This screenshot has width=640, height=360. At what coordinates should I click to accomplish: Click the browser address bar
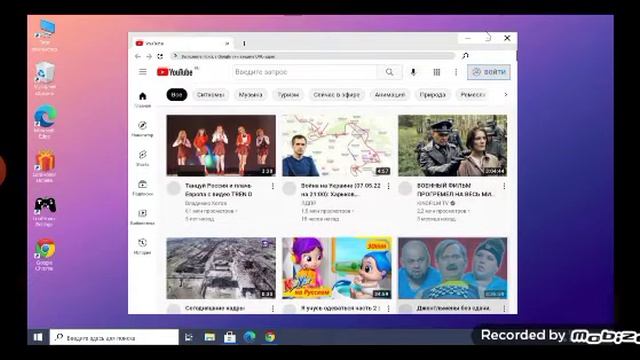click(x=312, y=56)
